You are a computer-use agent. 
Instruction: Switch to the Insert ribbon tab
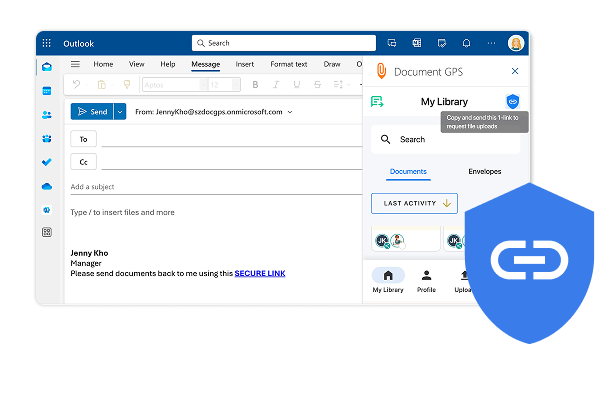coord(245,64)
